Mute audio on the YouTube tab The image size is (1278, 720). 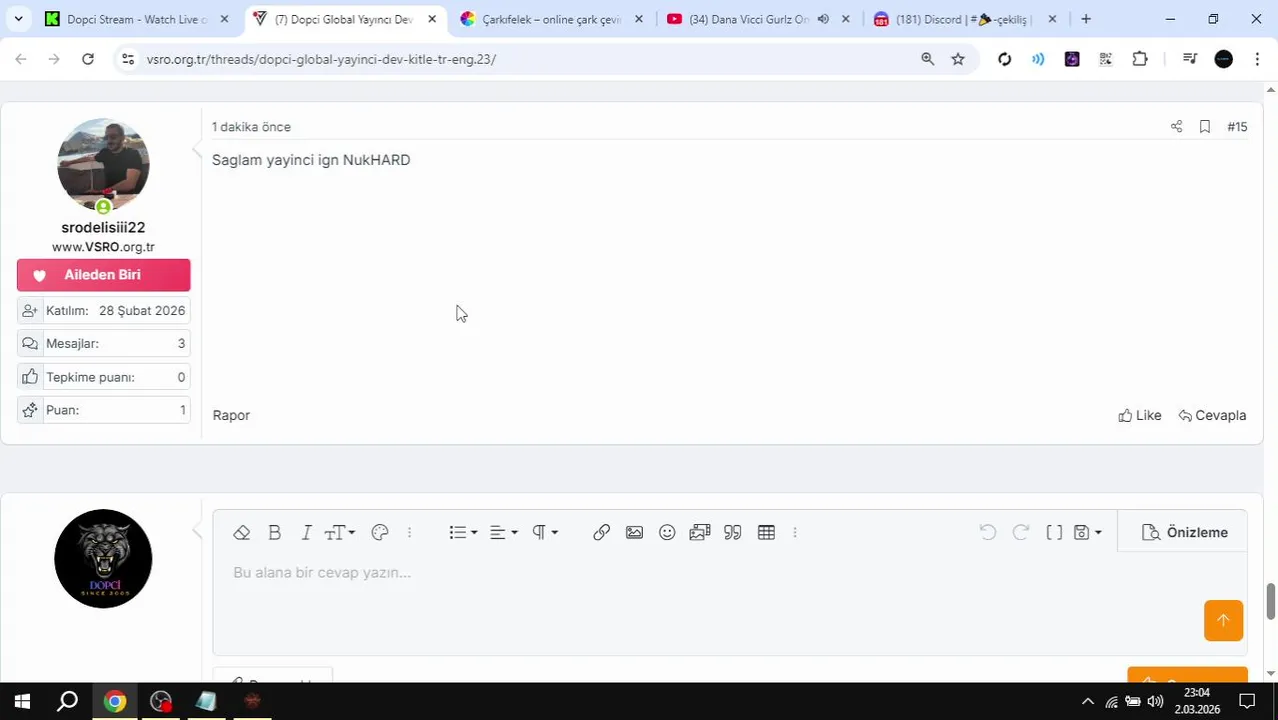[x=823, y=19]
